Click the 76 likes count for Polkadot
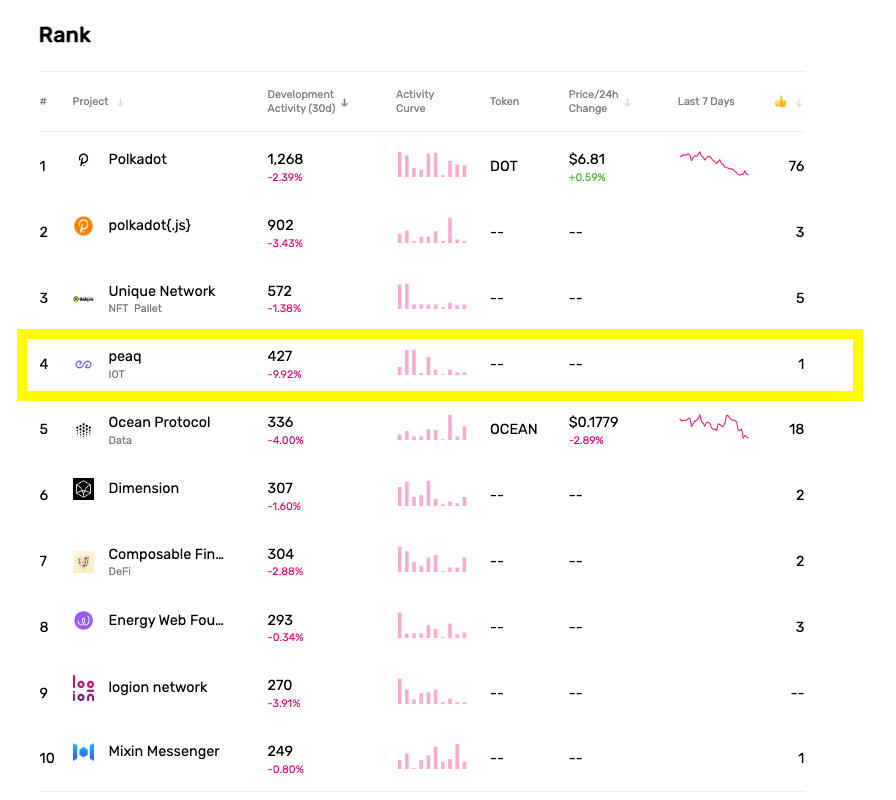Viewport: 896px width, 800px height. [x=796, y=166]
